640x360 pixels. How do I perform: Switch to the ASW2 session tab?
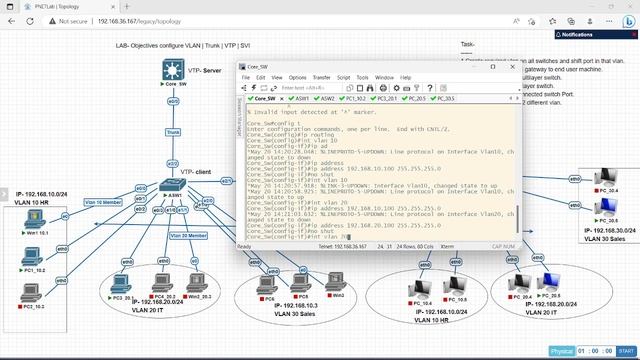pyautogui.click(x=325, y=98)
